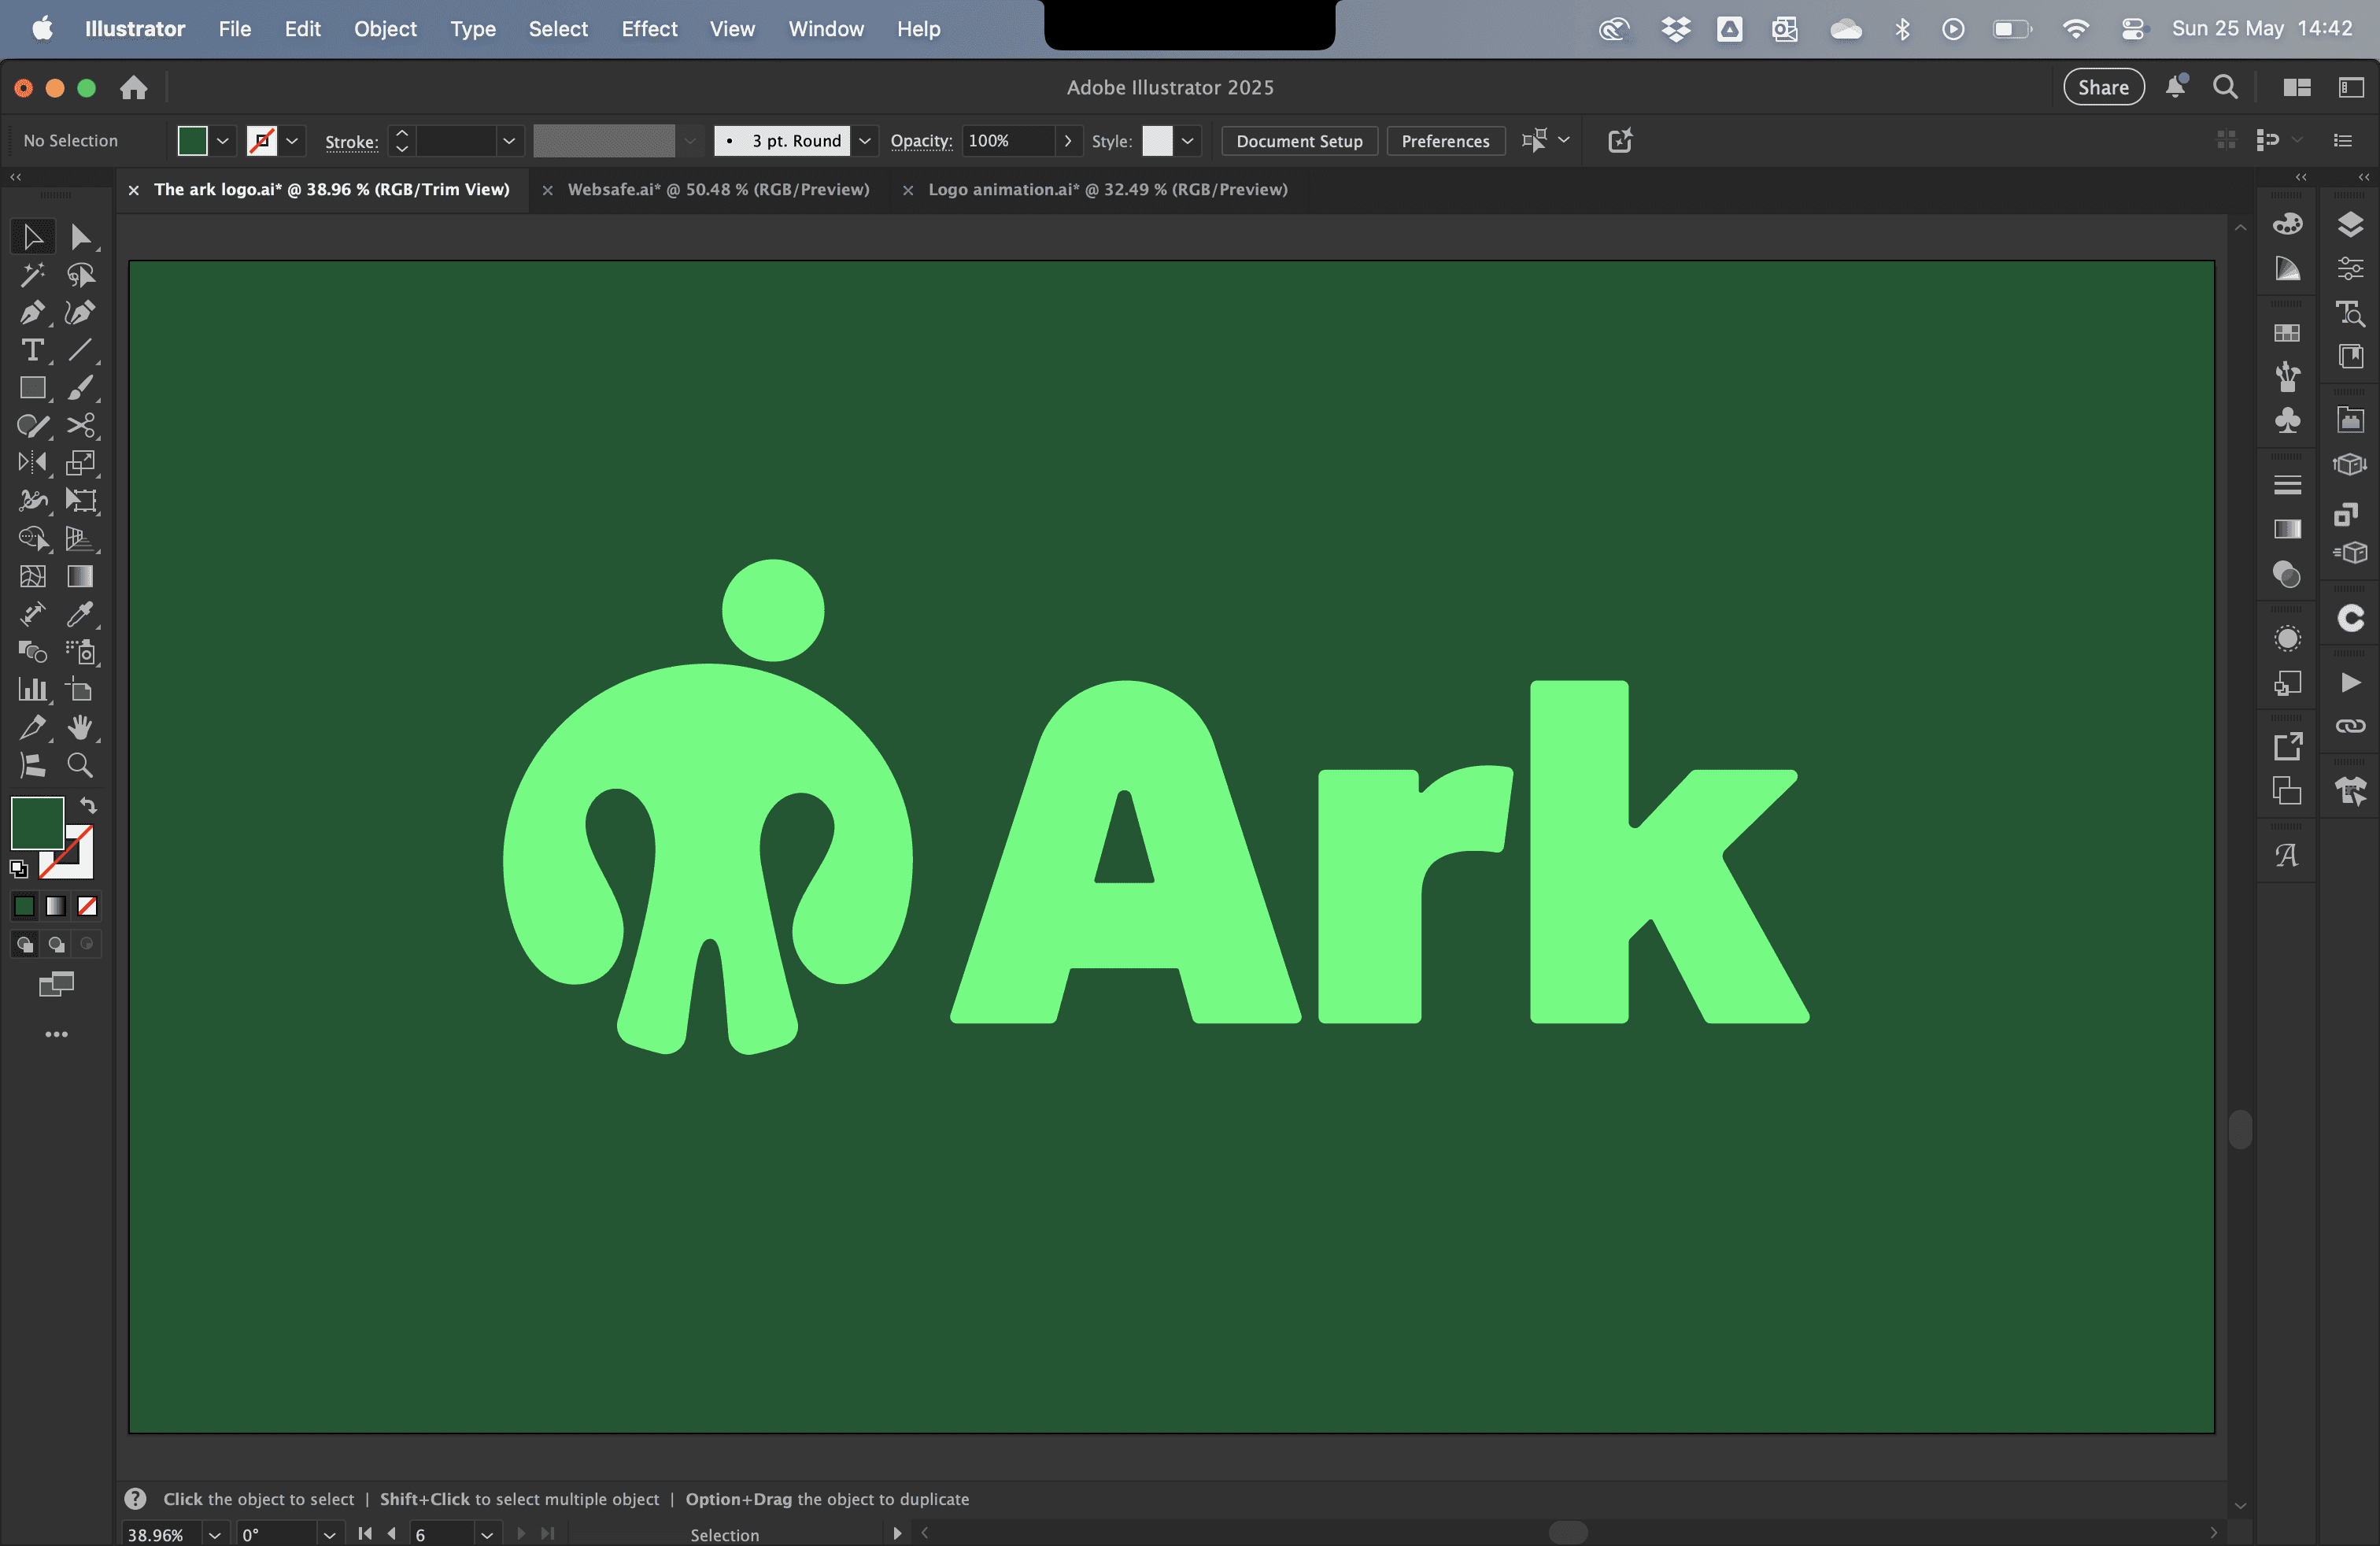
Task: Open the Effect menu
Action: [649, 29]
